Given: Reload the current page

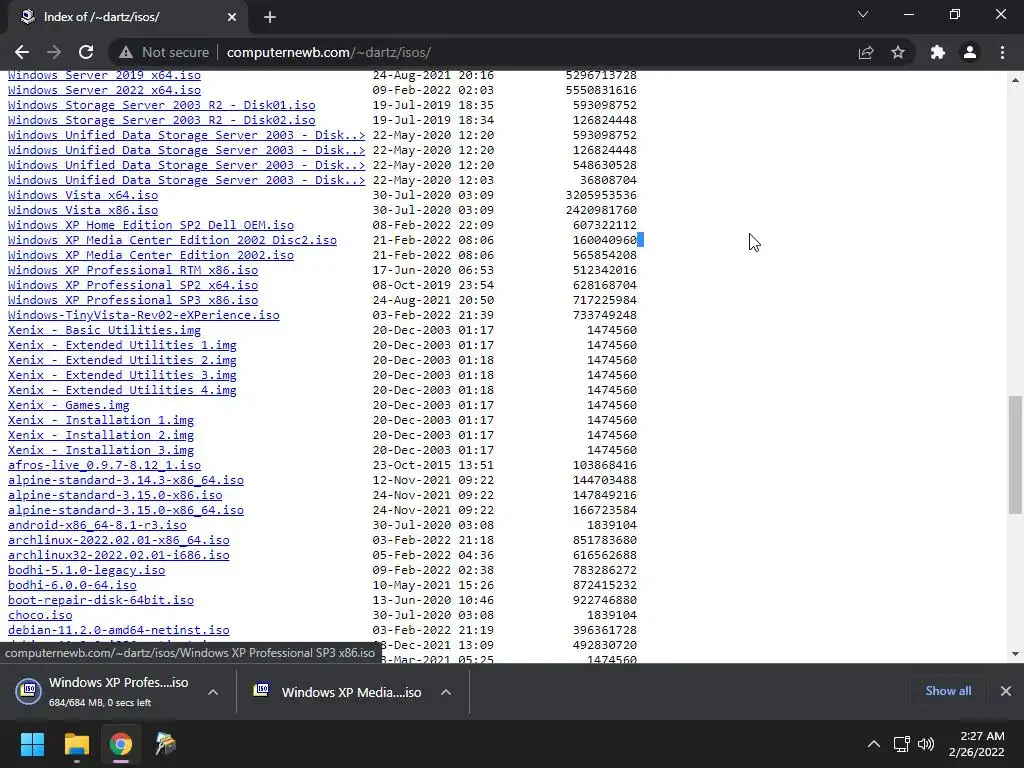Looking at the screenshot, I should coord(86,52).
